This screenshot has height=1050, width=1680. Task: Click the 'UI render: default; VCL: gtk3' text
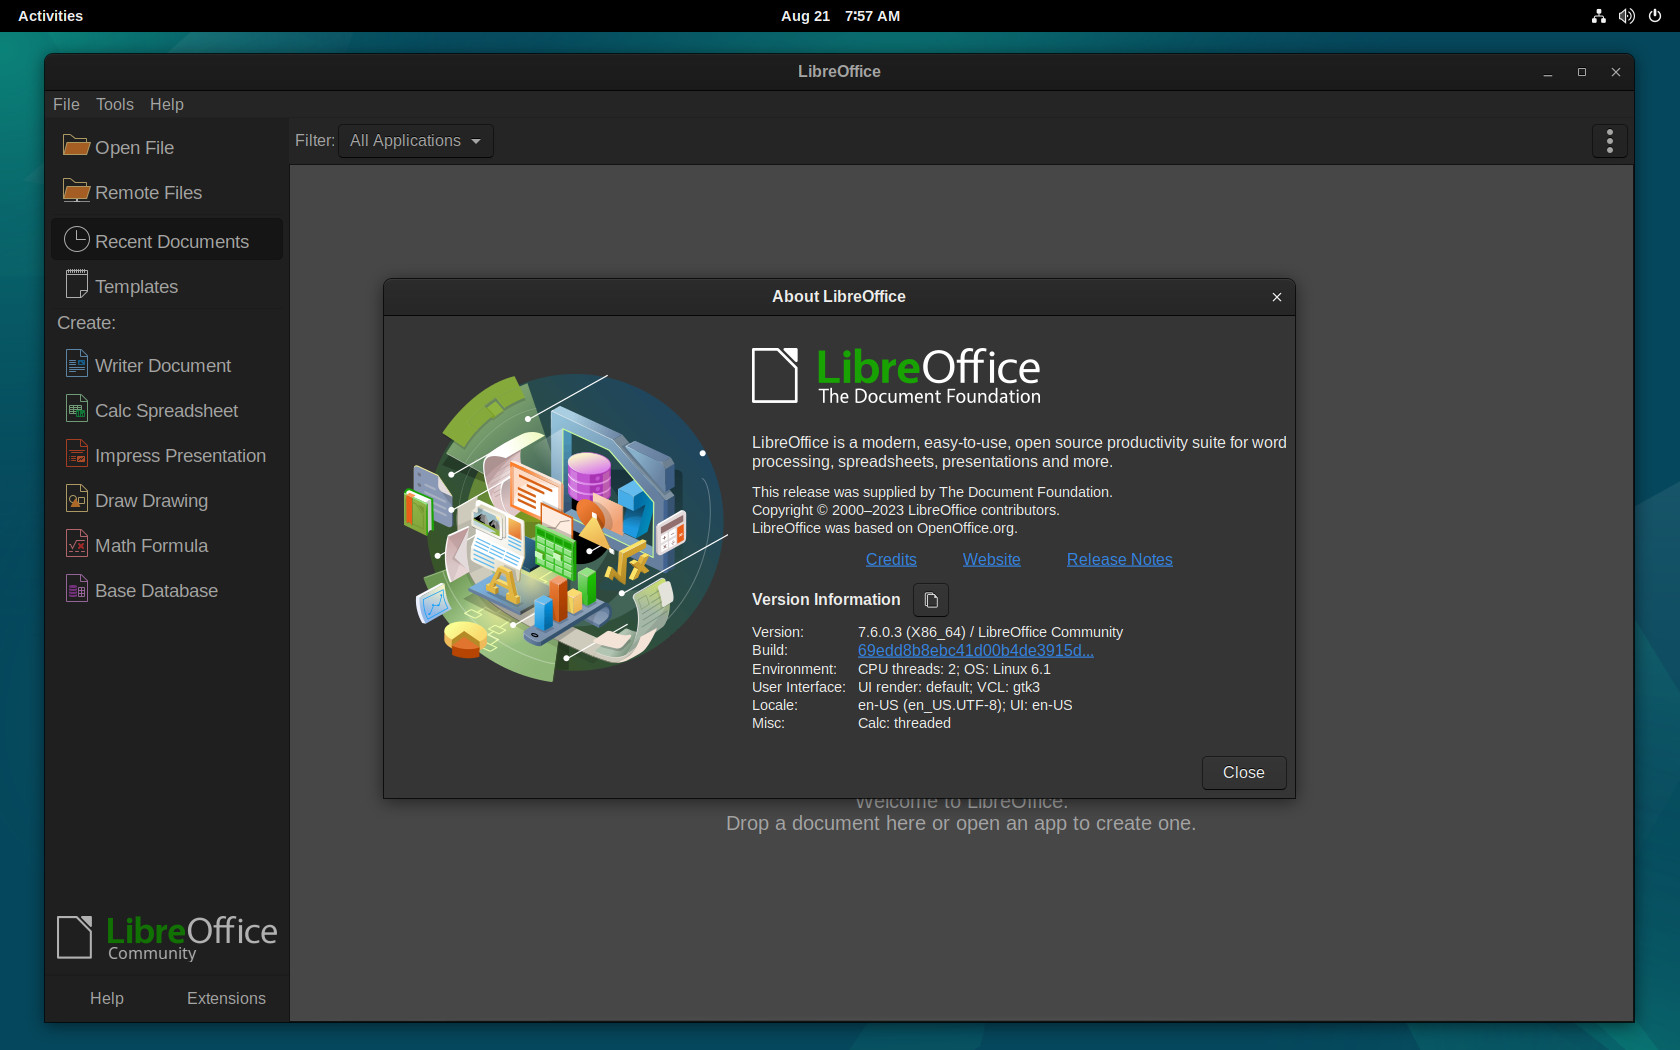pos(949,687)
